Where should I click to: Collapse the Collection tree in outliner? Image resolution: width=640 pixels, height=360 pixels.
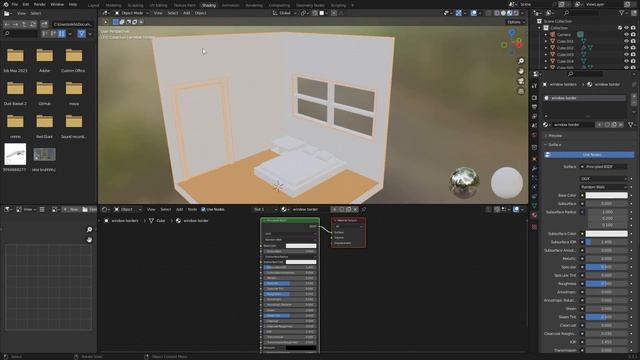pos(539,28)
